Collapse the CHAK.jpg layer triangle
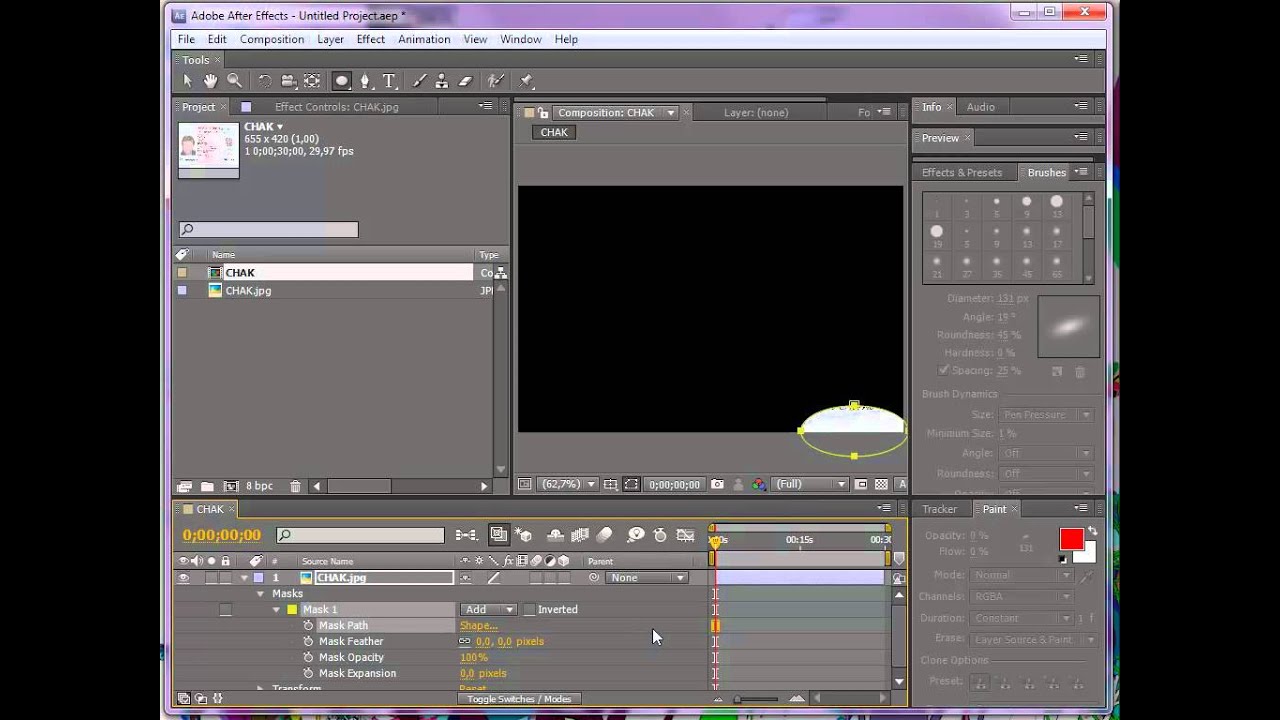The width and height of the screenshot is (1280, 720). click(x=244, y=578)
